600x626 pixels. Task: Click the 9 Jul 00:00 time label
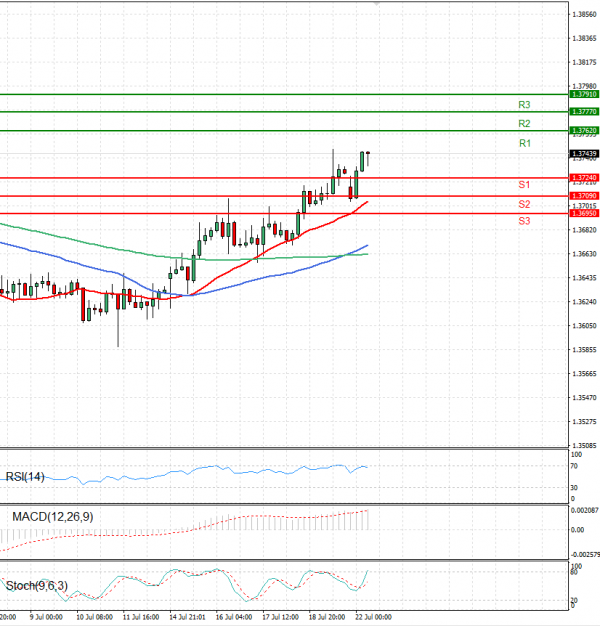pyautogui.click(x=46, y=617)
